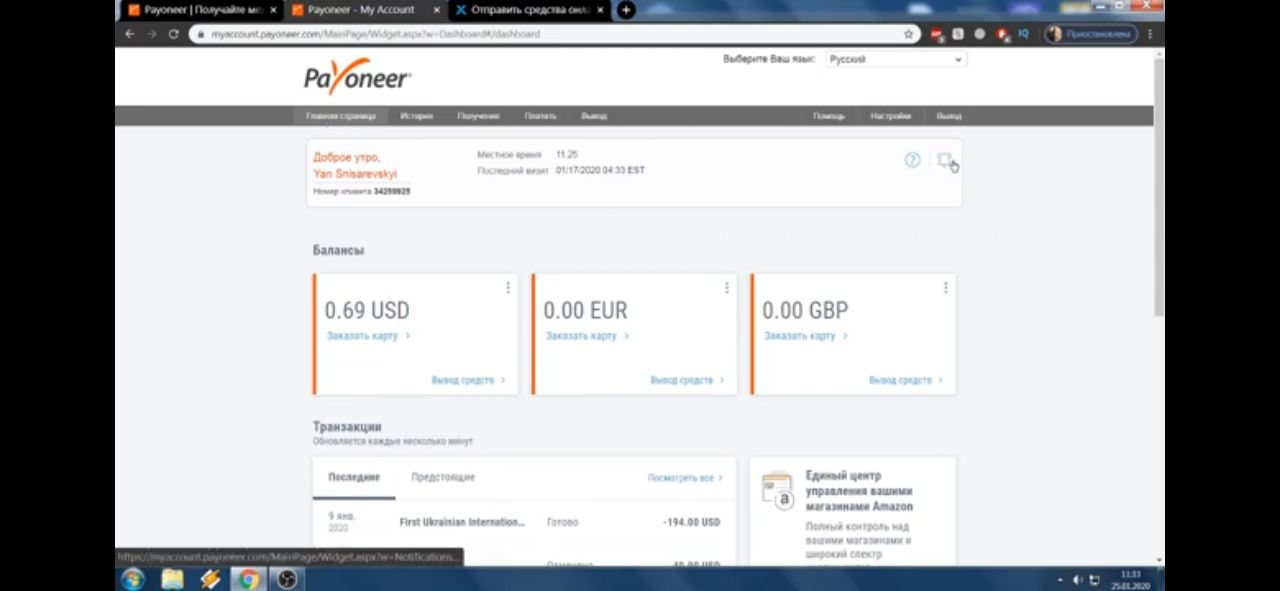This screenshot has width=1280, height=591.
Task: Open Chrome three-dot menu
Action: click(1150, 34)
